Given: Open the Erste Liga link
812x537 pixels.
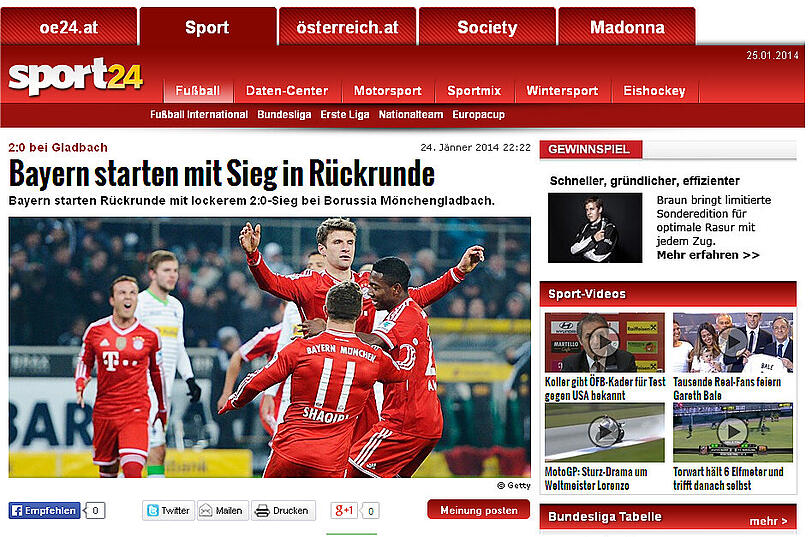Looking at the screenshot, I should pos(345,114).
